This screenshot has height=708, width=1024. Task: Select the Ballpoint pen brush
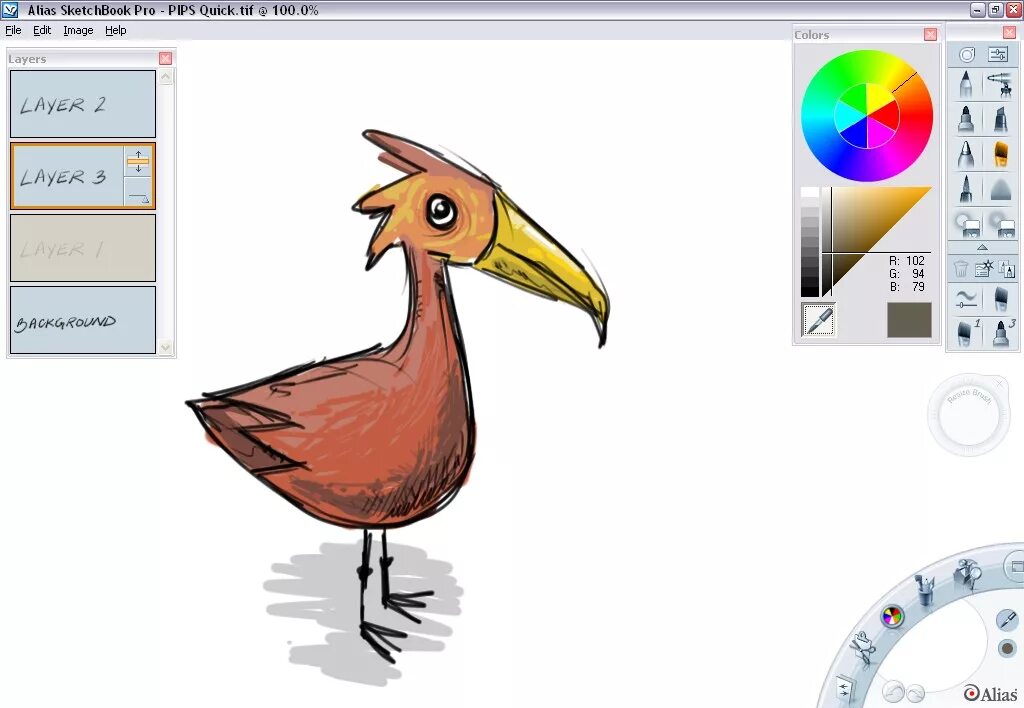(x=966, y=155)
